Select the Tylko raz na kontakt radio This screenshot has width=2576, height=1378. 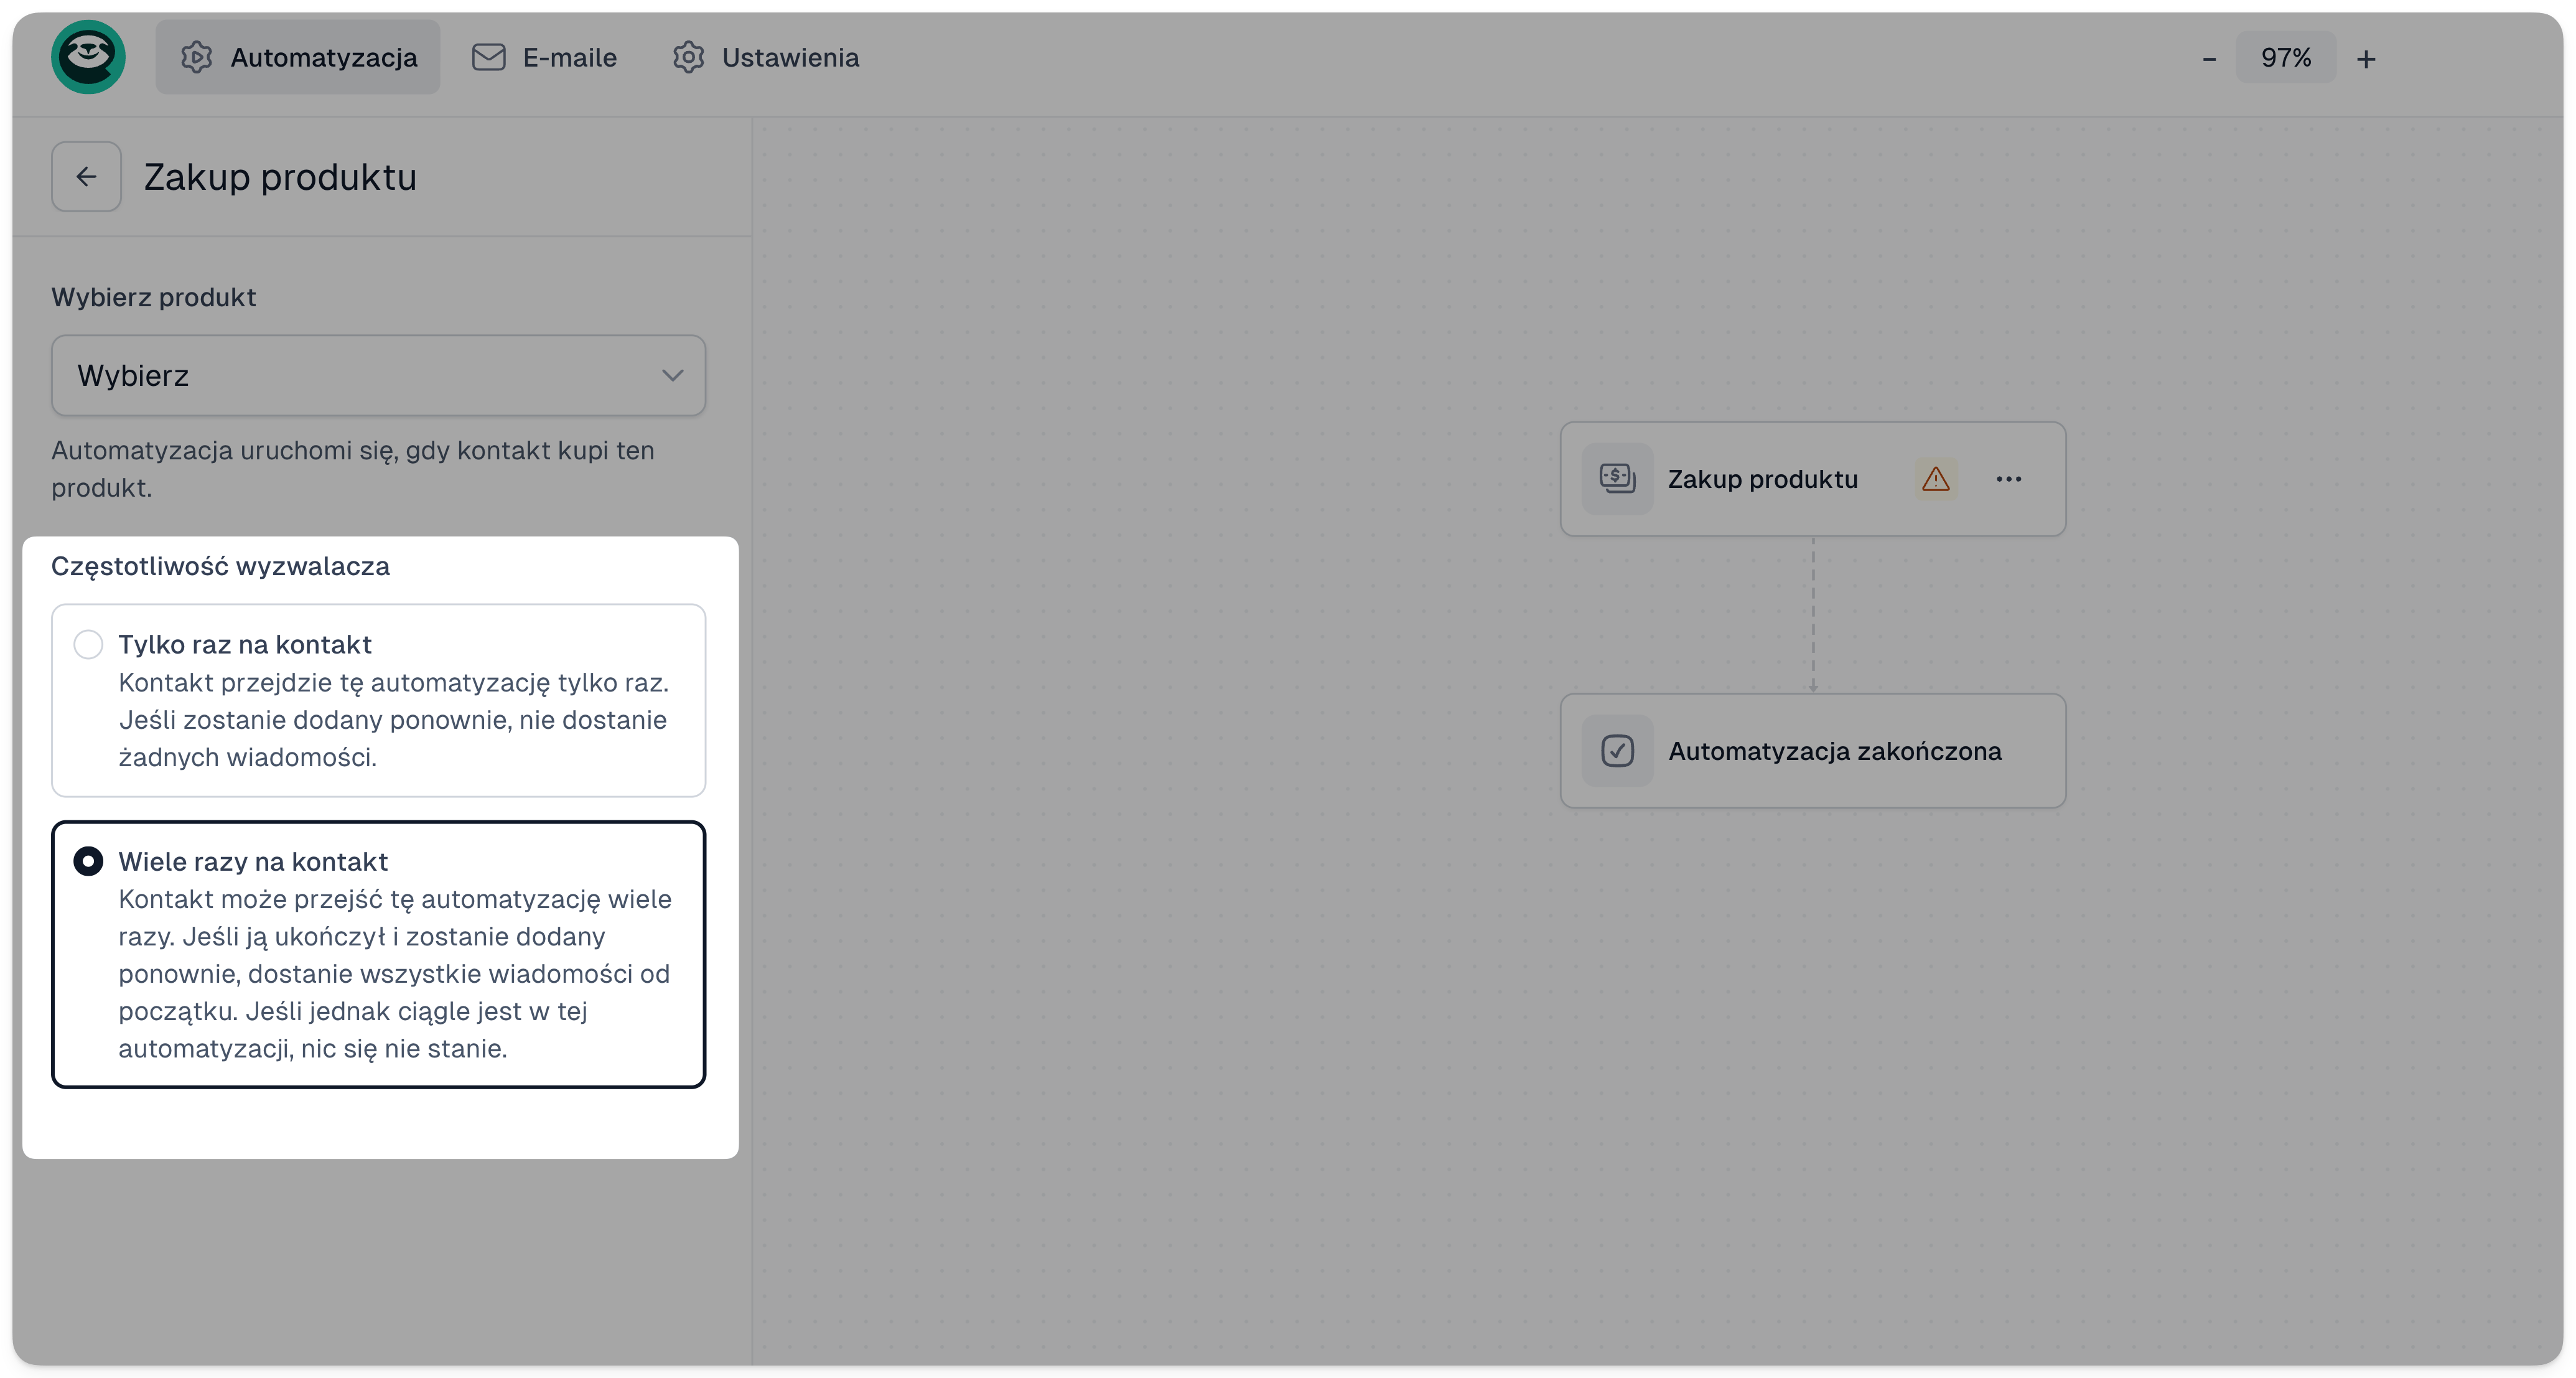pos(88,644)
